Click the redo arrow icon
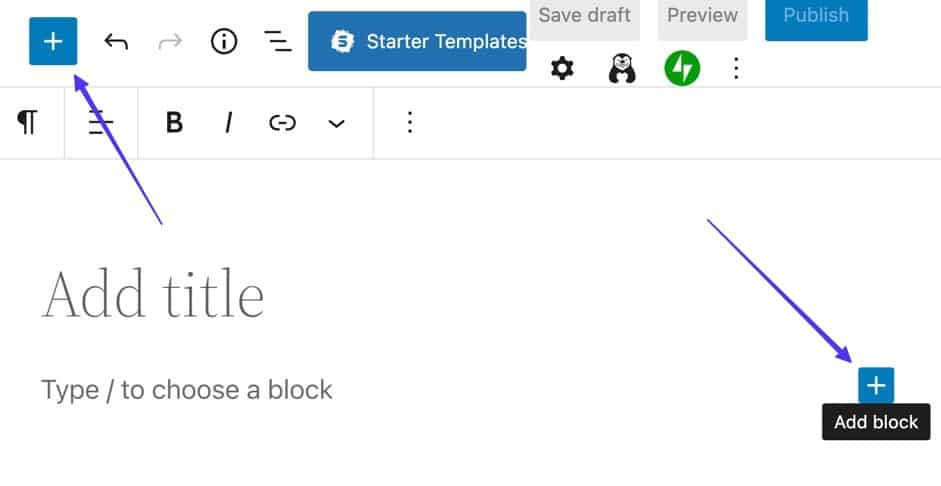This screenshot has height=486, width=941. point(171,42)
